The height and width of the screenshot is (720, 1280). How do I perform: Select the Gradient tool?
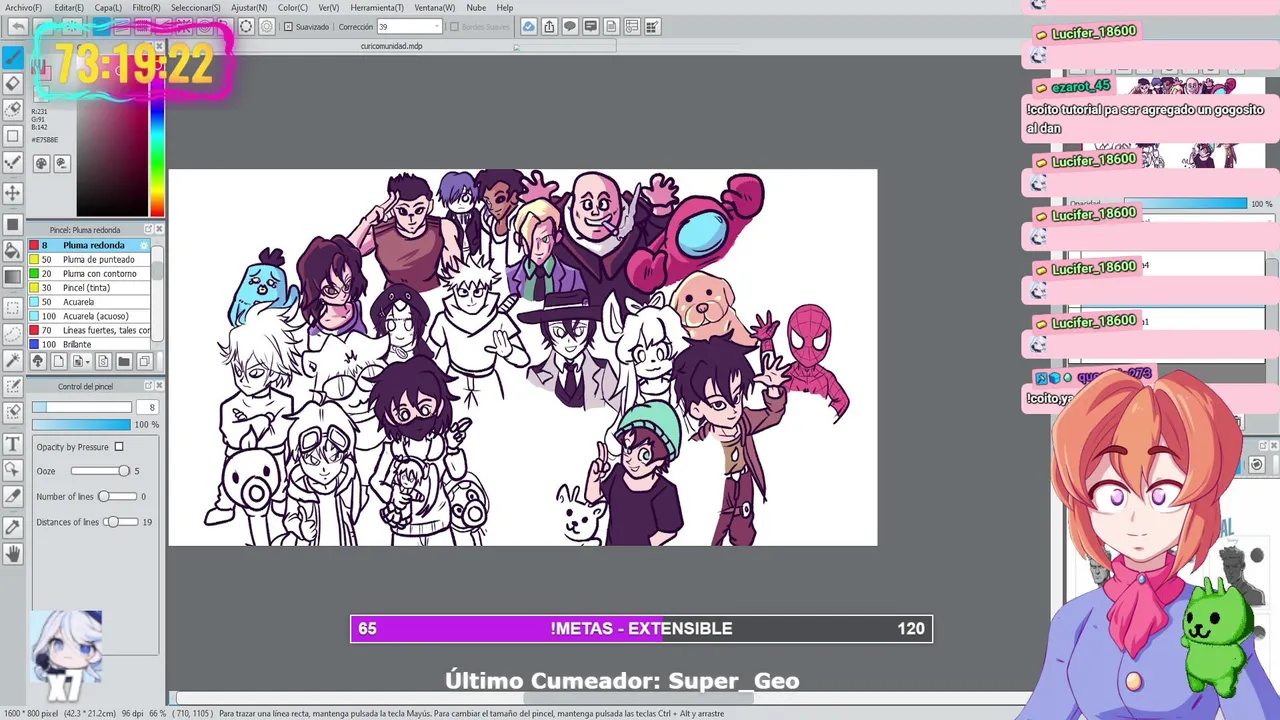coord(13,277)
